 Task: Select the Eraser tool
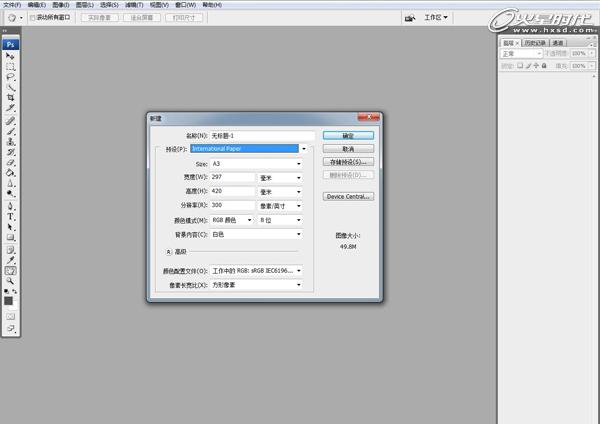pyautogui.click(x=10, y=162)
